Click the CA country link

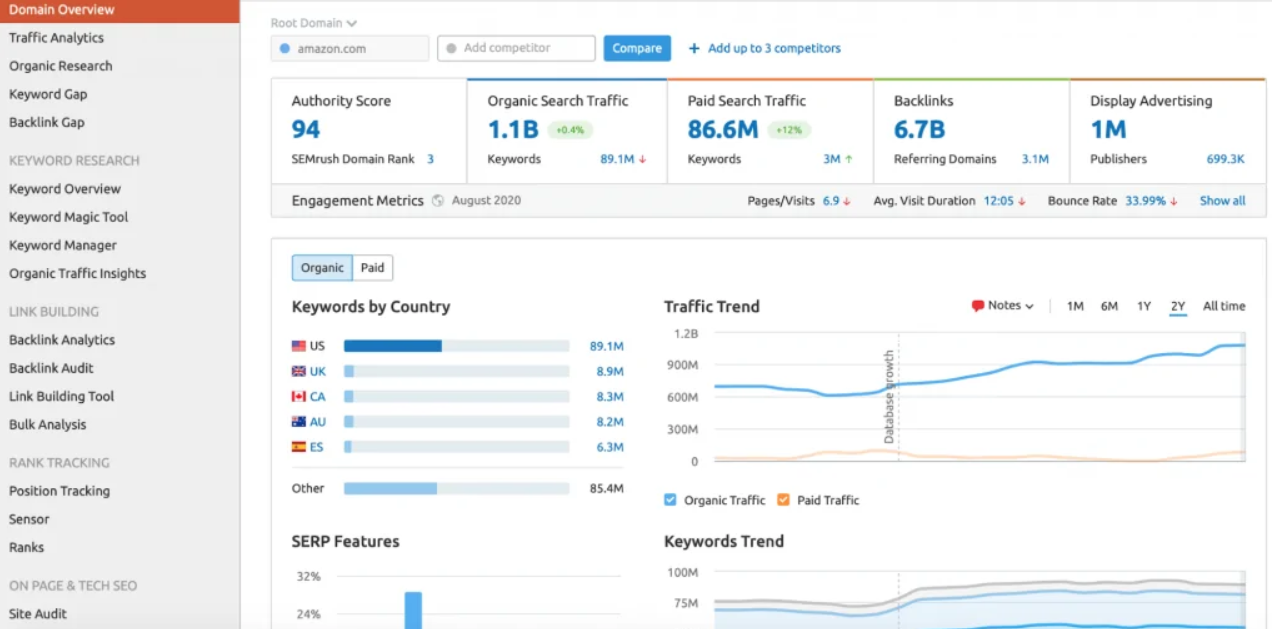pos(318,396)
